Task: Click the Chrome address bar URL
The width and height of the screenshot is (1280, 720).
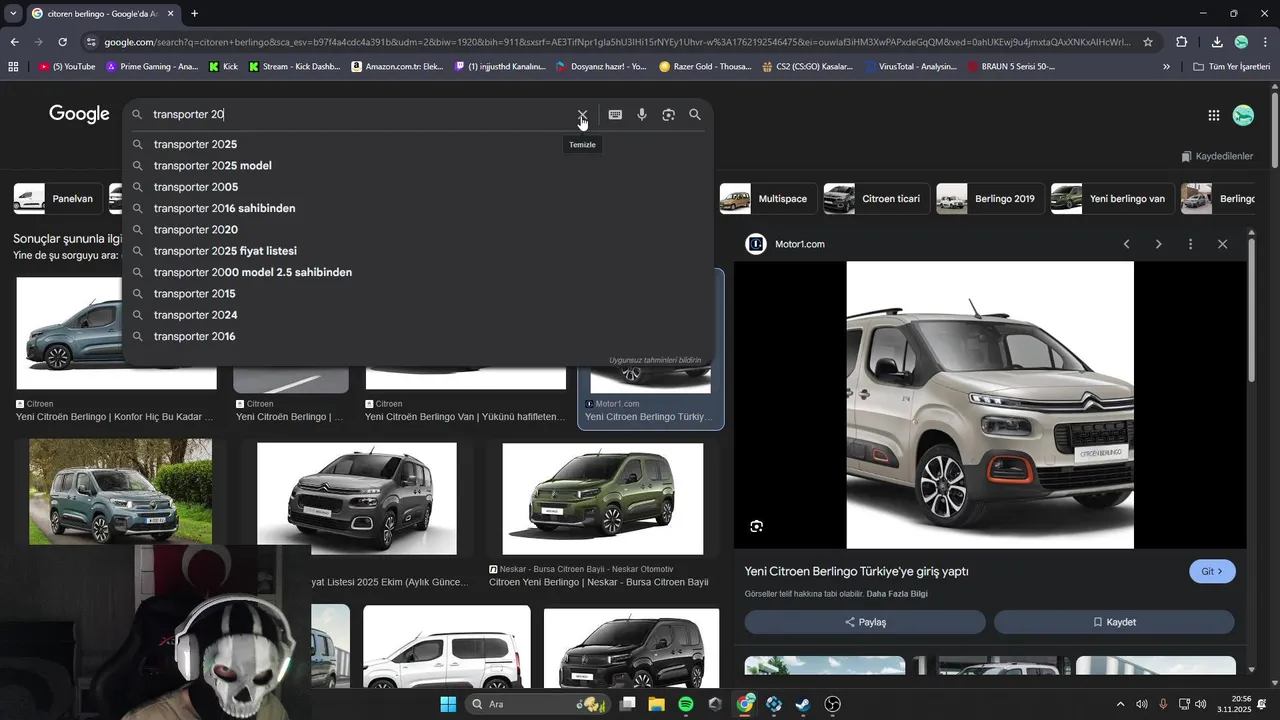Action: click(x=618, y=42)
